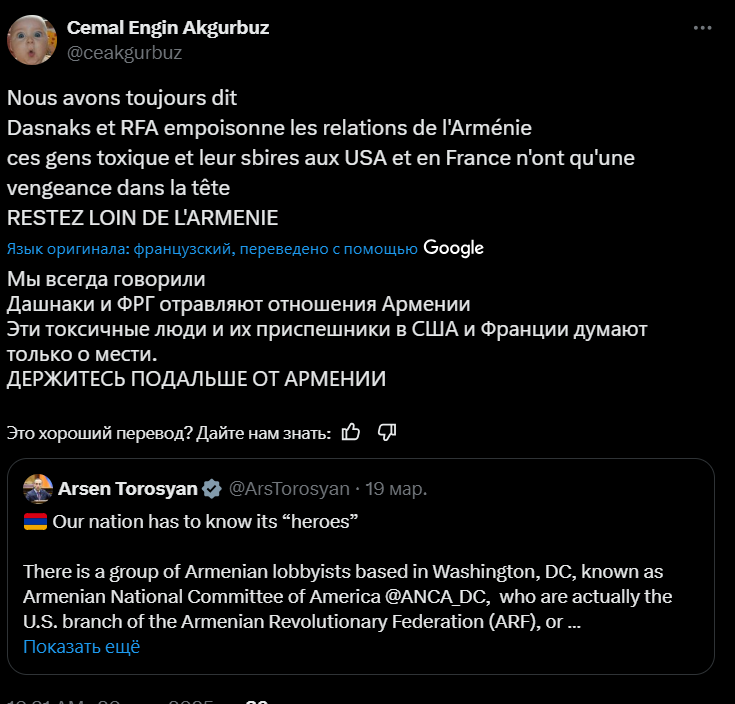This screenshot has width=735, height=704.
Task: Click the Google logo in translation notice
Action: [453, 248]
